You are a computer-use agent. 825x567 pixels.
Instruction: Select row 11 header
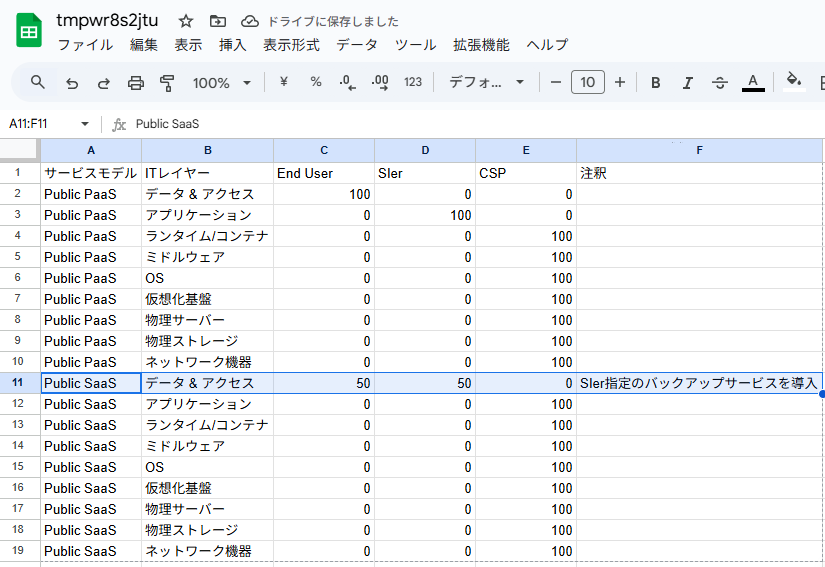(20, 383)
